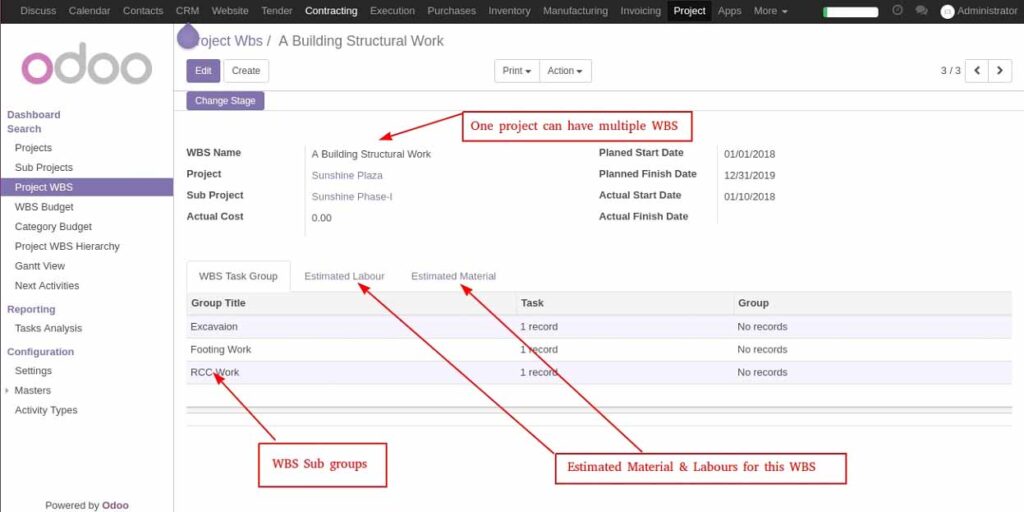Switch to the Estimated Labour tab

344,276
